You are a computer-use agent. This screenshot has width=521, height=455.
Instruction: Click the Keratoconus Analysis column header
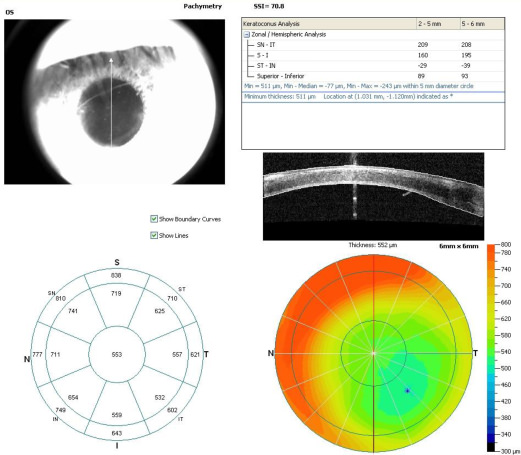point(329,24)
